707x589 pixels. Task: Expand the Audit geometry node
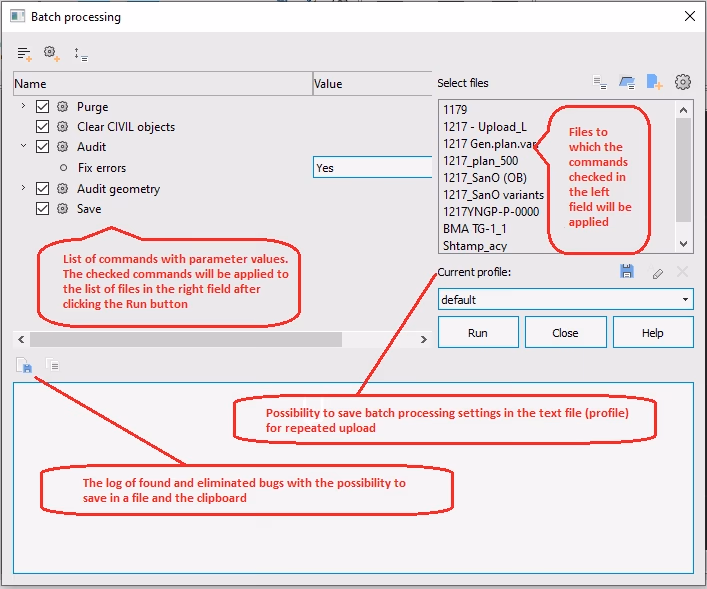[x=23, y=187]
